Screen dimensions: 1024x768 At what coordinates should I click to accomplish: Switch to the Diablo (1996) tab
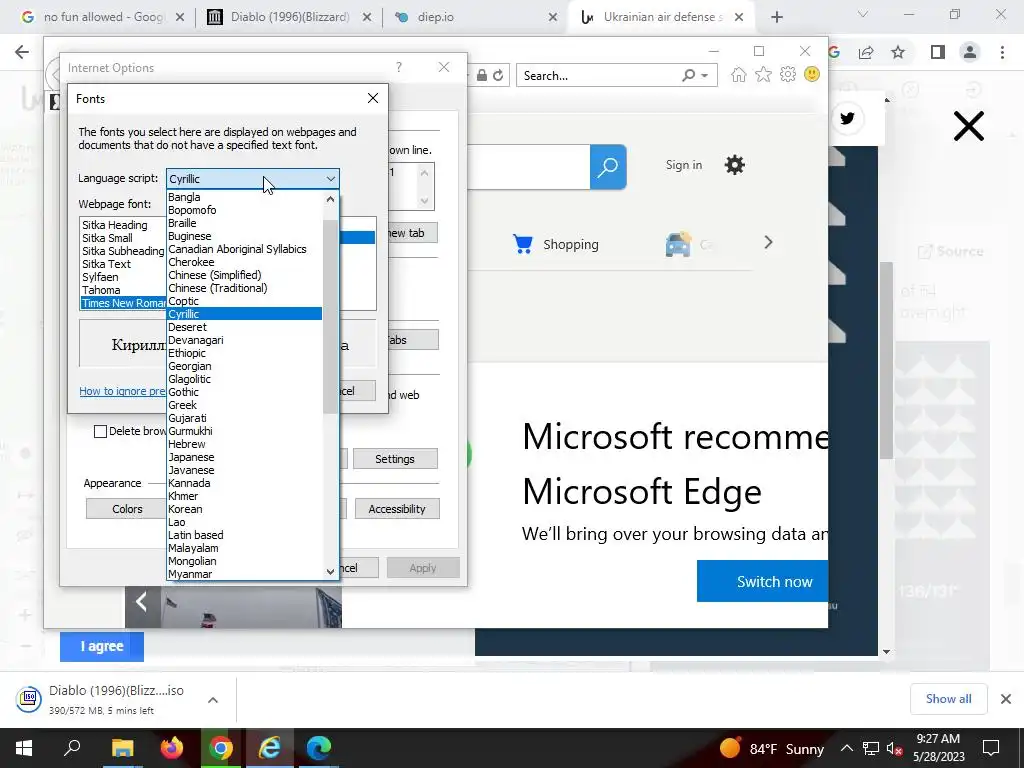point(289,17)
